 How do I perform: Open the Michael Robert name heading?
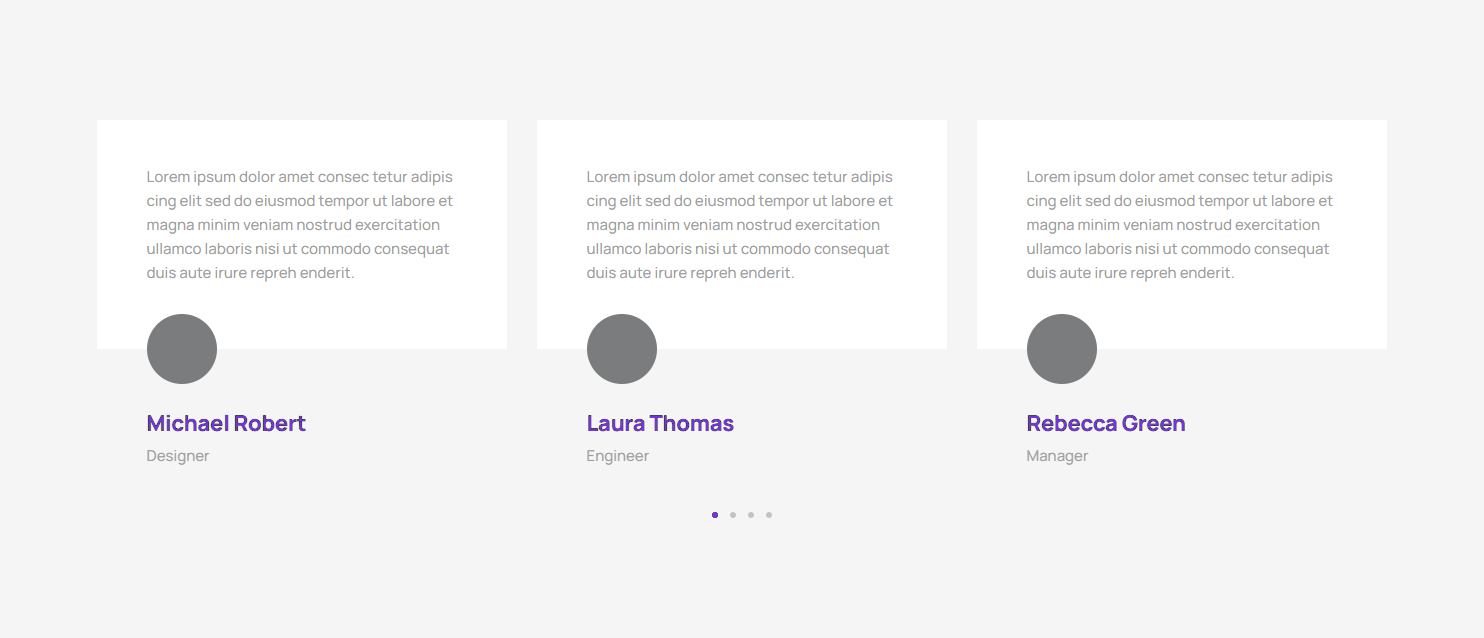point(226,423)
